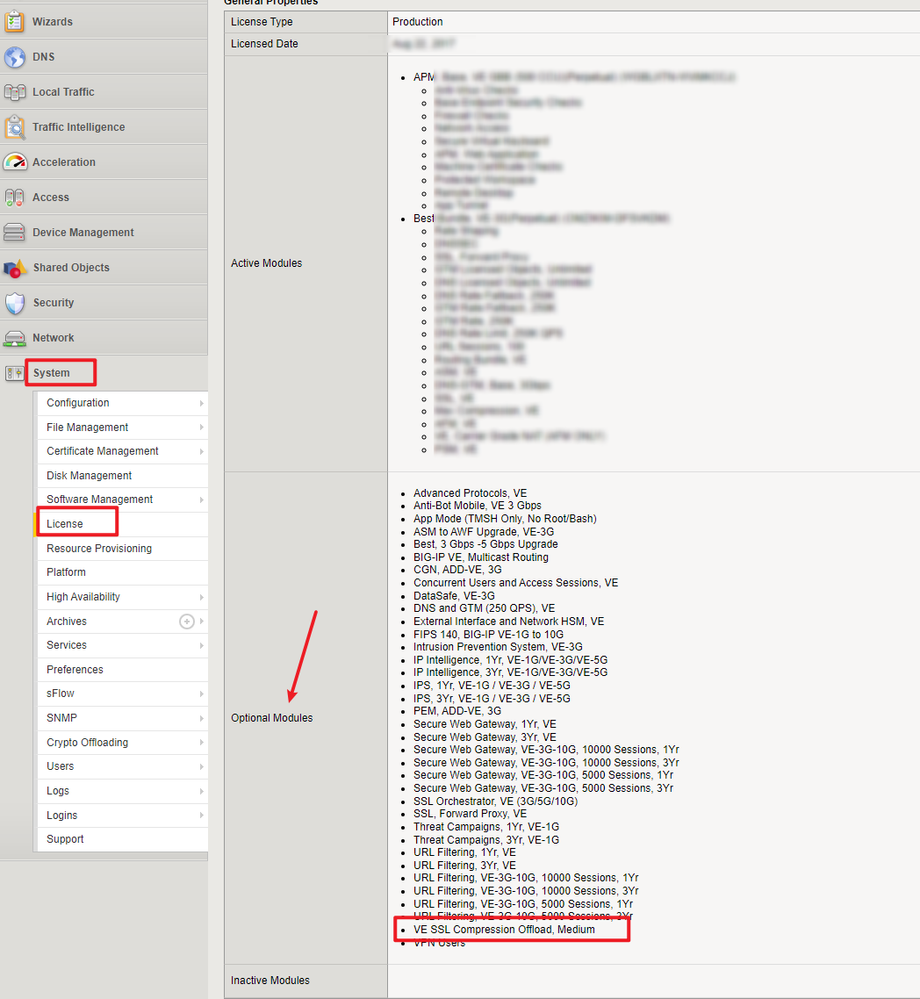Open the Shared Objects section
Image resolution: width=920 pixels, height=999 pixels.
(x=71, y=267)
